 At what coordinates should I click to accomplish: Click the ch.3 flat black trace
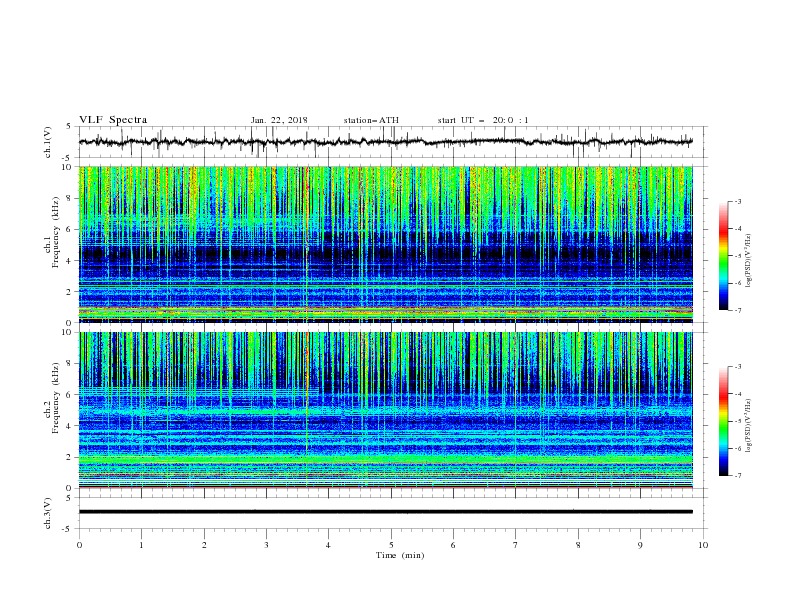385,512
